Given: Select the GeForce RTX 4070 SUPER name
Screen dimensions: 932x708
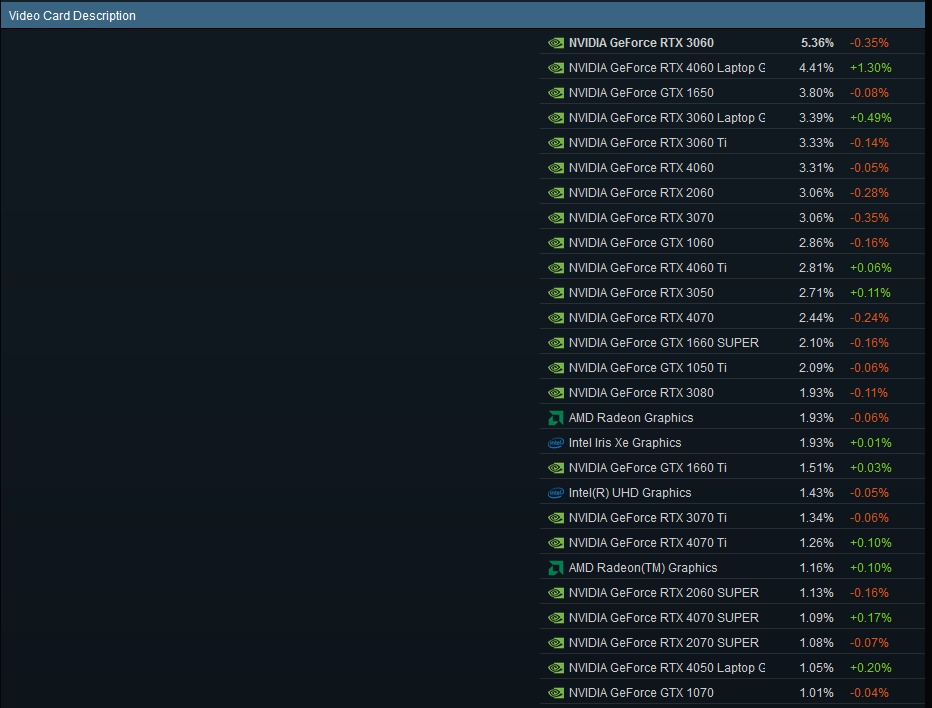Looking at the screenshot, I should pyautogui.click(x=664, y=618).
